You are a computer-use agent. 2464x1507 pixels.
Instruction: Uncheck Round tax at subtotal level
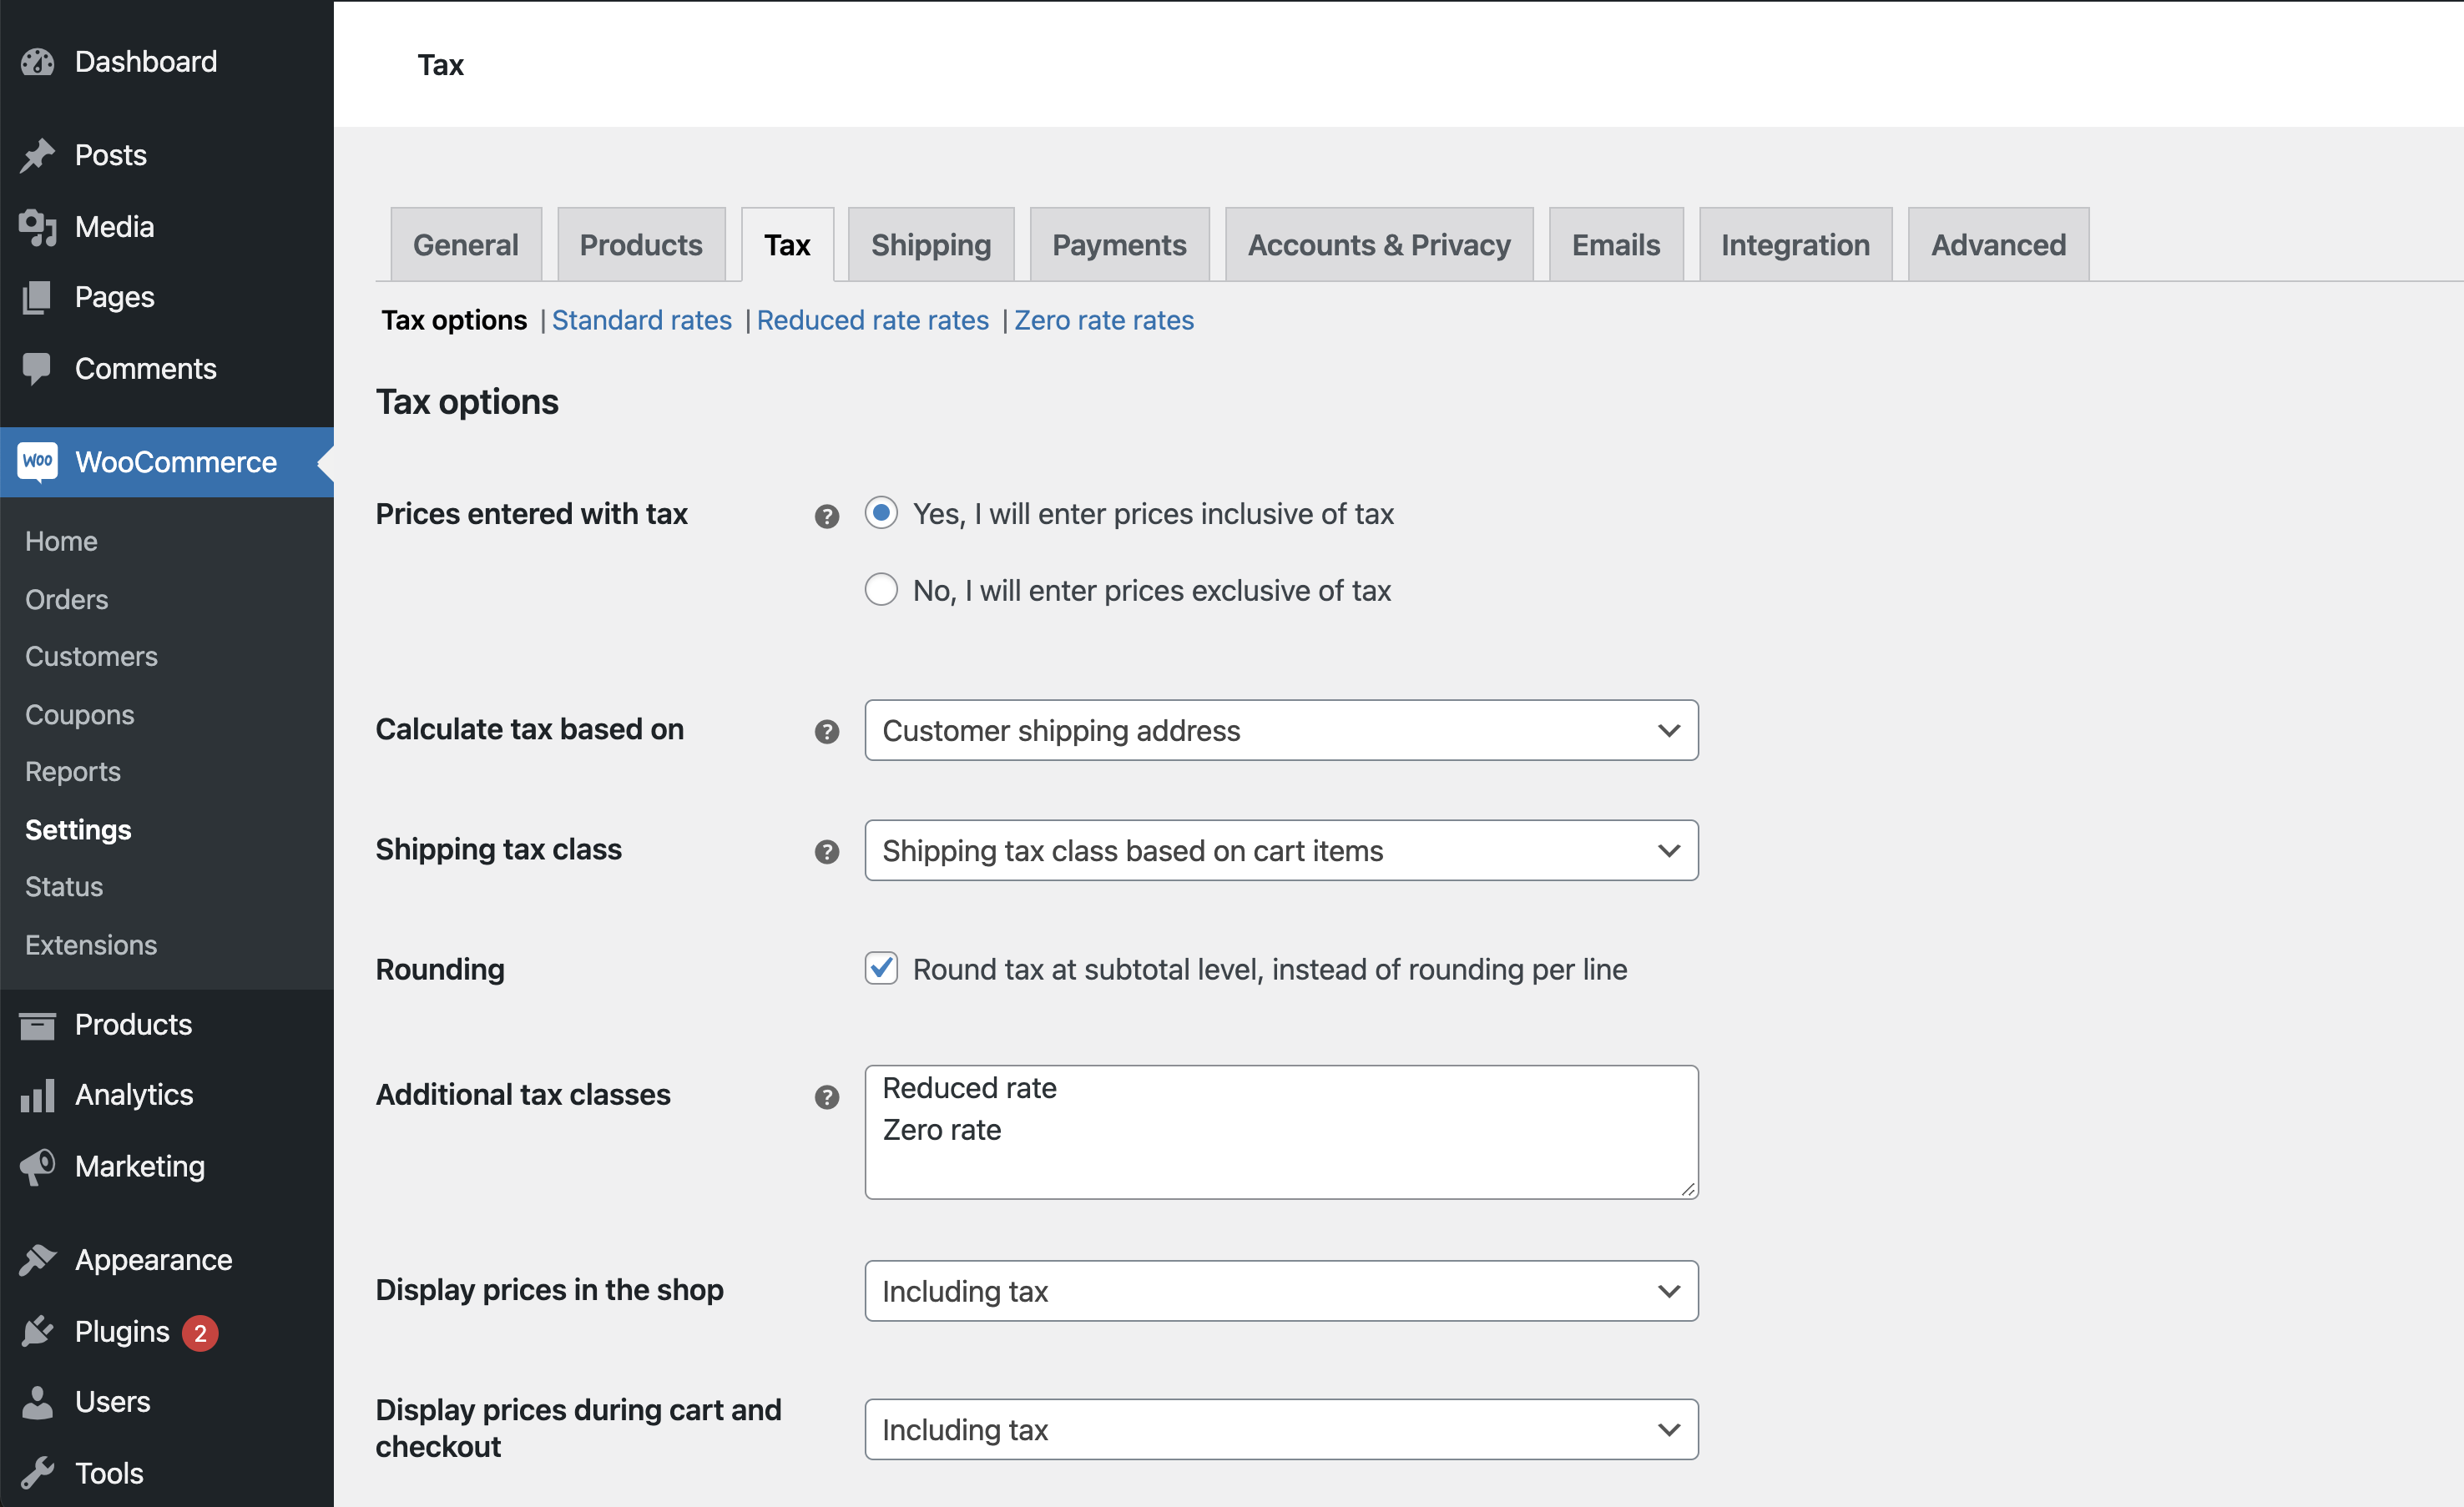[880, 968]
